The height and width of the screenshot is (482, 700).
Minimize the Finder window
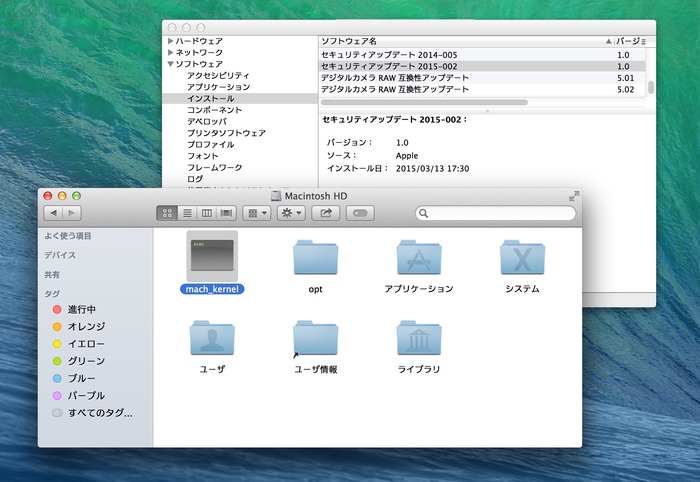[x=62, y=196]
